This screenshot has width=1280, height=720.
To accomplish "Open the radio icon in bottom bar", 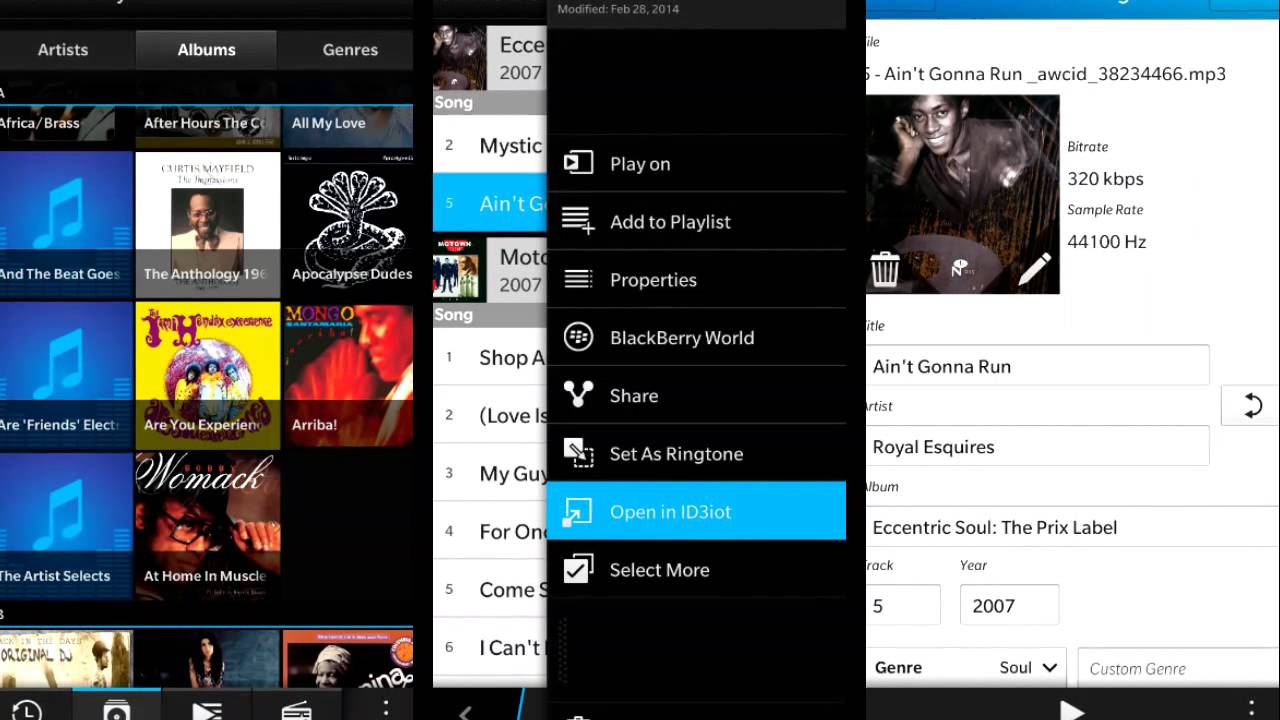I will [x=296, y=710].
